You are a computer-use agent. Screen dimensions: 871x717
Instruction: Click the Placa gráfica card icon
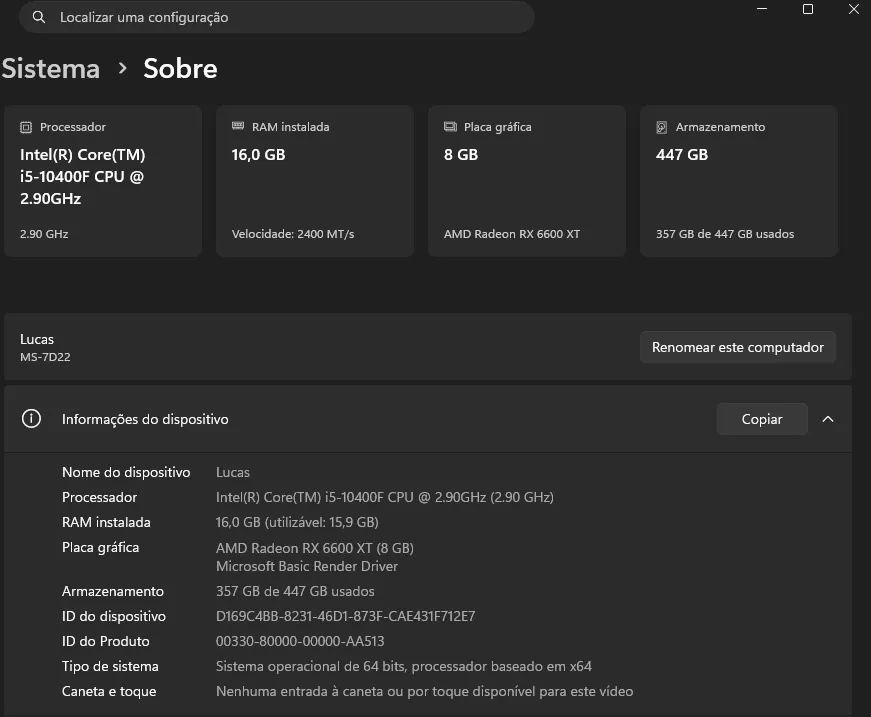pos(450,127)
